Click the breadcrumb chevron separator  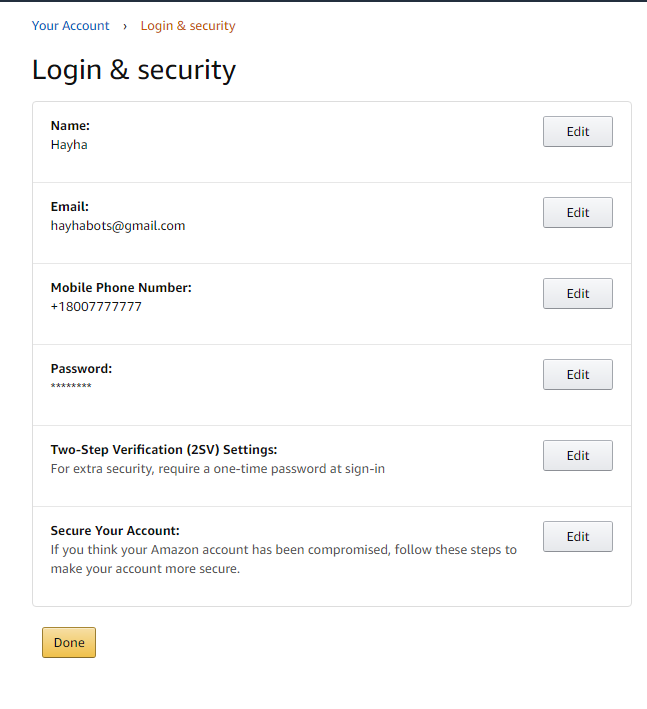pos(125,26)
